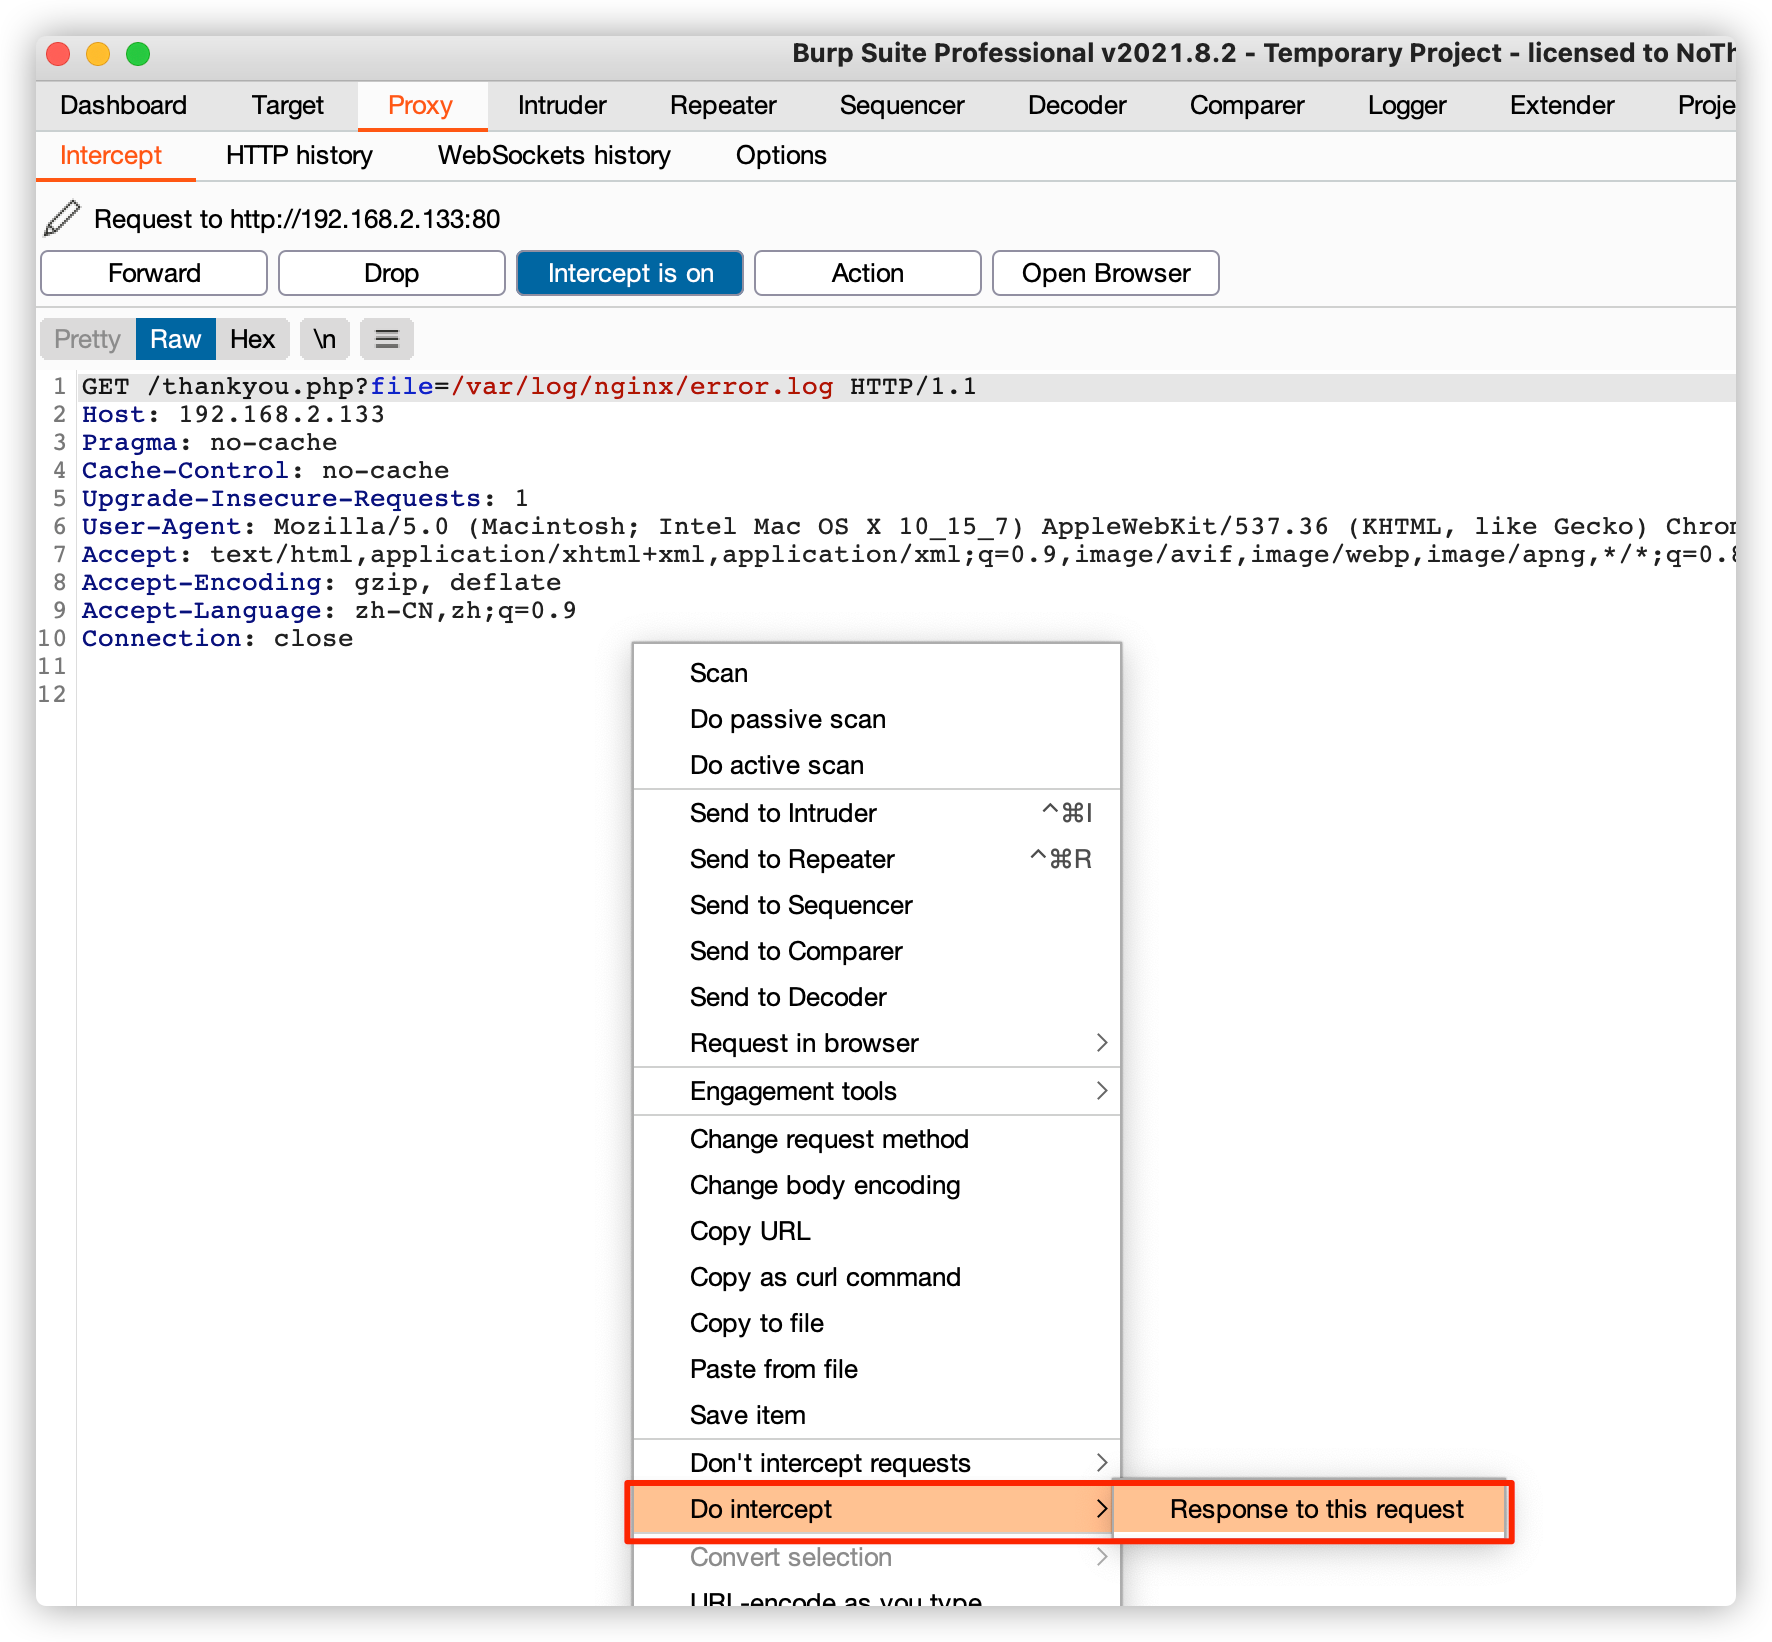Open the Decoder tab

point(1077,105)
